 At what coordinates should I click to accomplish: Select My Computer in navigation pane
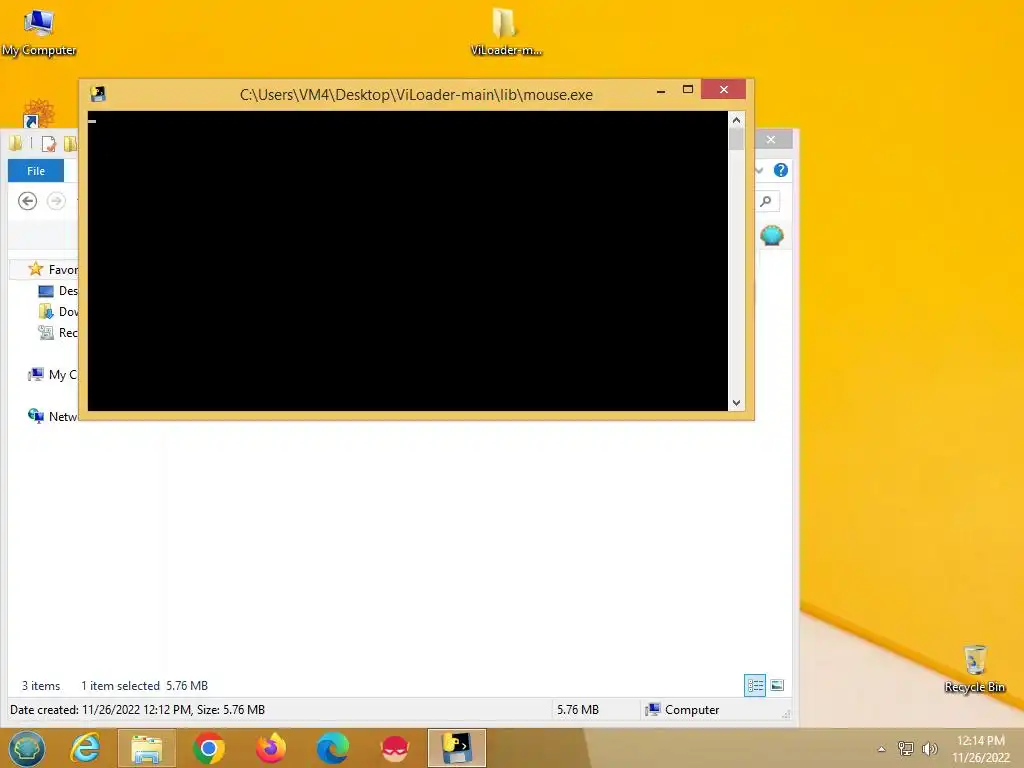pyautogui.click(x=52, y=375)
